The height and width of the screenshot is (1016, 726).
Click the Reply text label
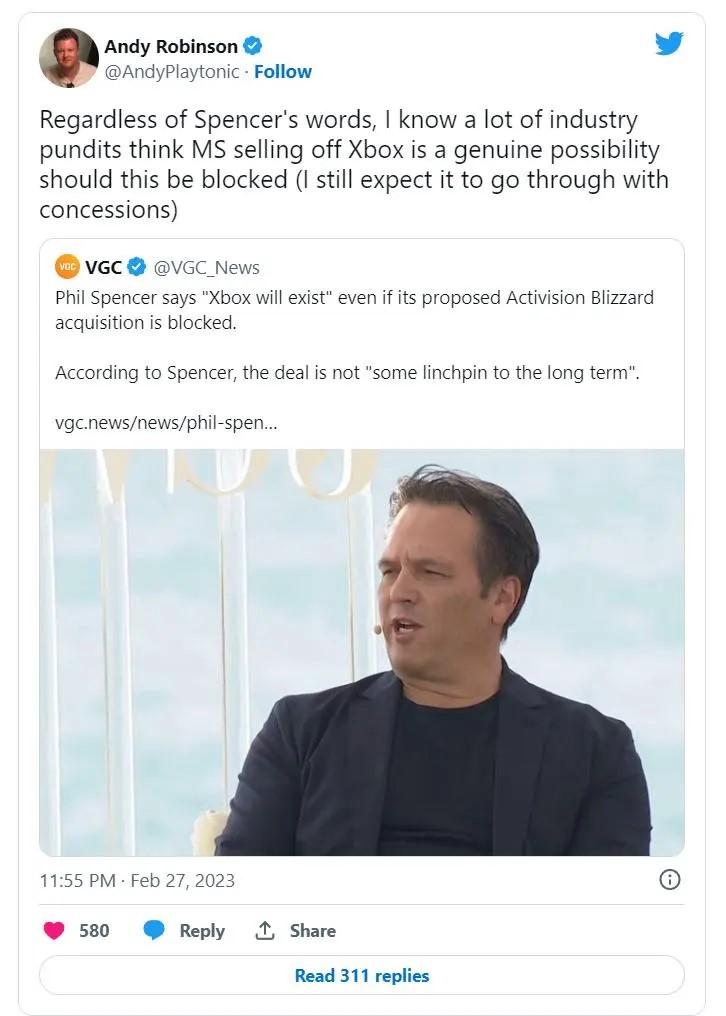pyautogui.click(x=202, y=930)
